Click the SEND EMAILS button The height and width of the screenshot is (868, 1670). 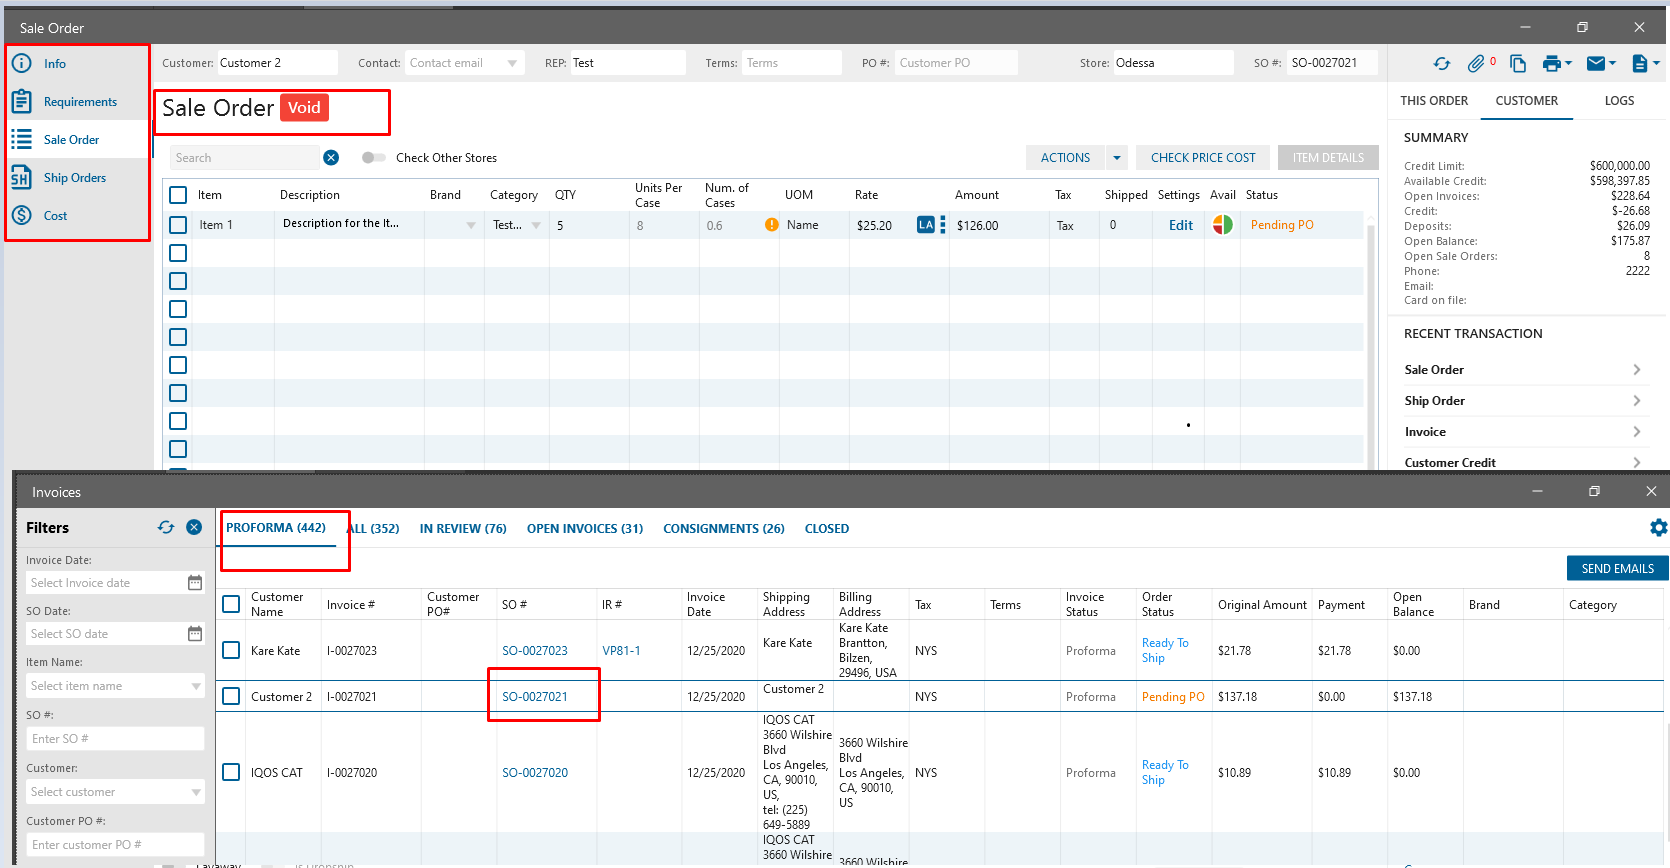coord(1617,568)
